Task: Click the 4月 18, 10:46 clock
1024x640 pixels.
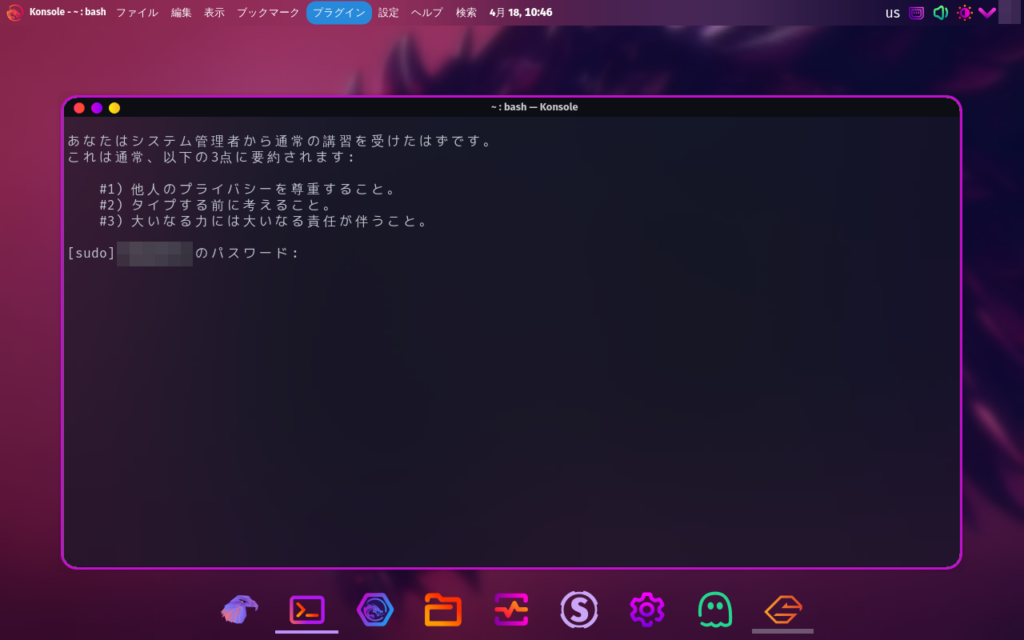Action: 520,13
